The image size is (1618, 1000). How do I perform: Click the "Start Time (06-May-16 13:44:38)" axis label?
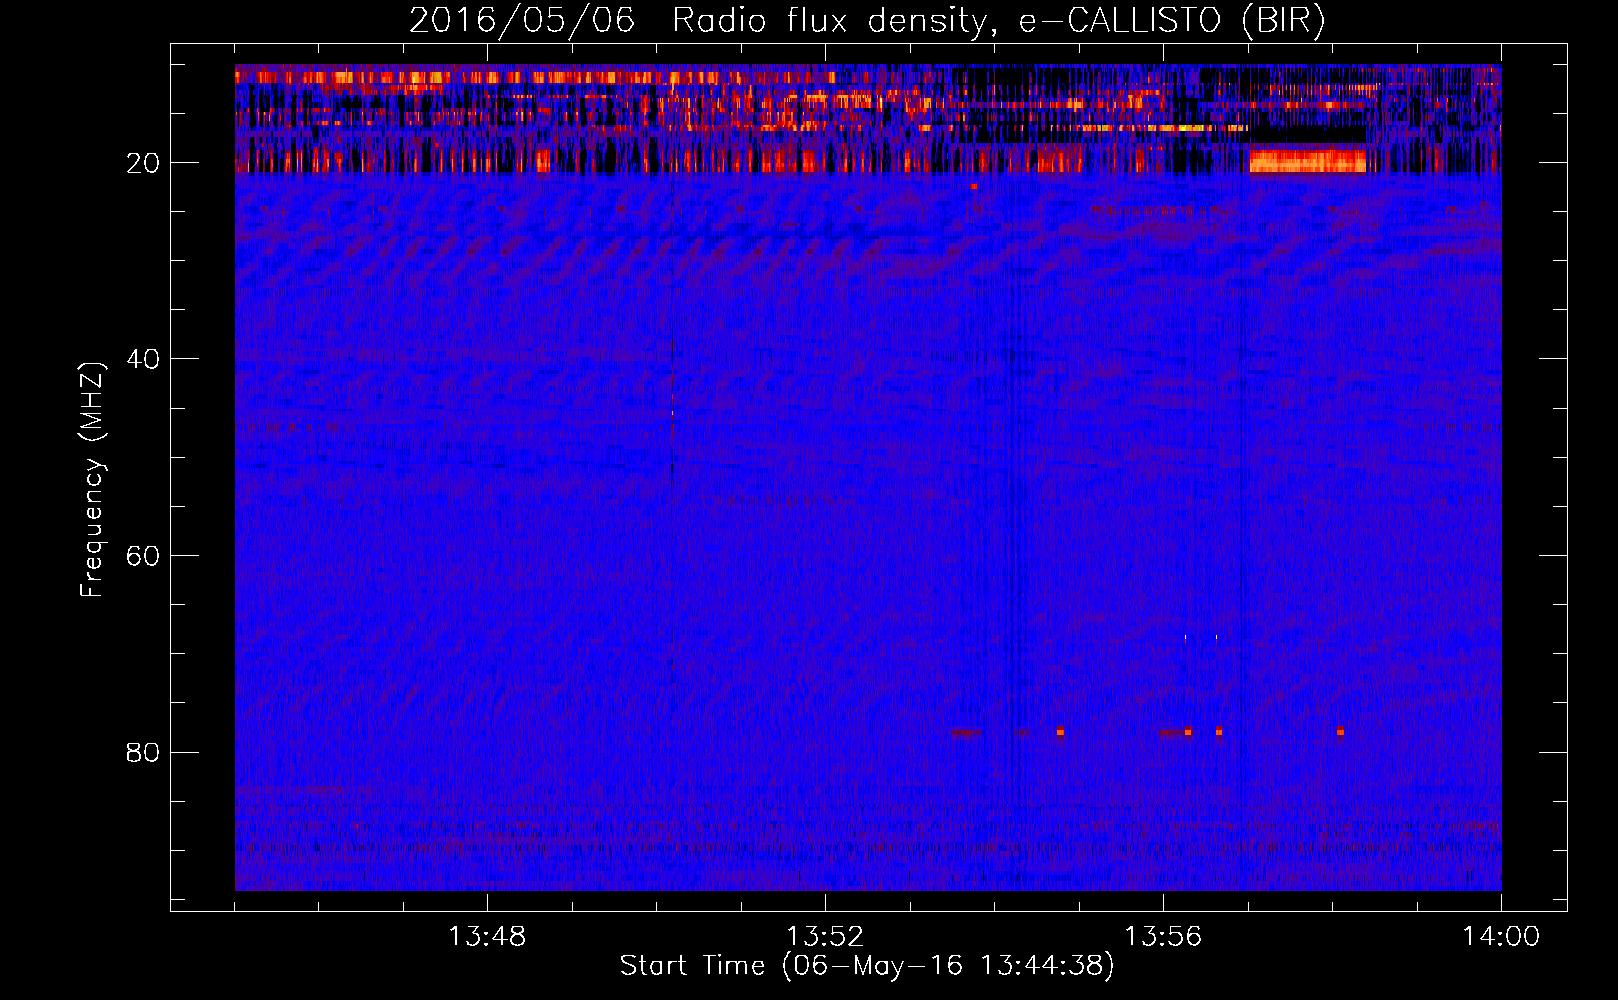pos(867,966)
